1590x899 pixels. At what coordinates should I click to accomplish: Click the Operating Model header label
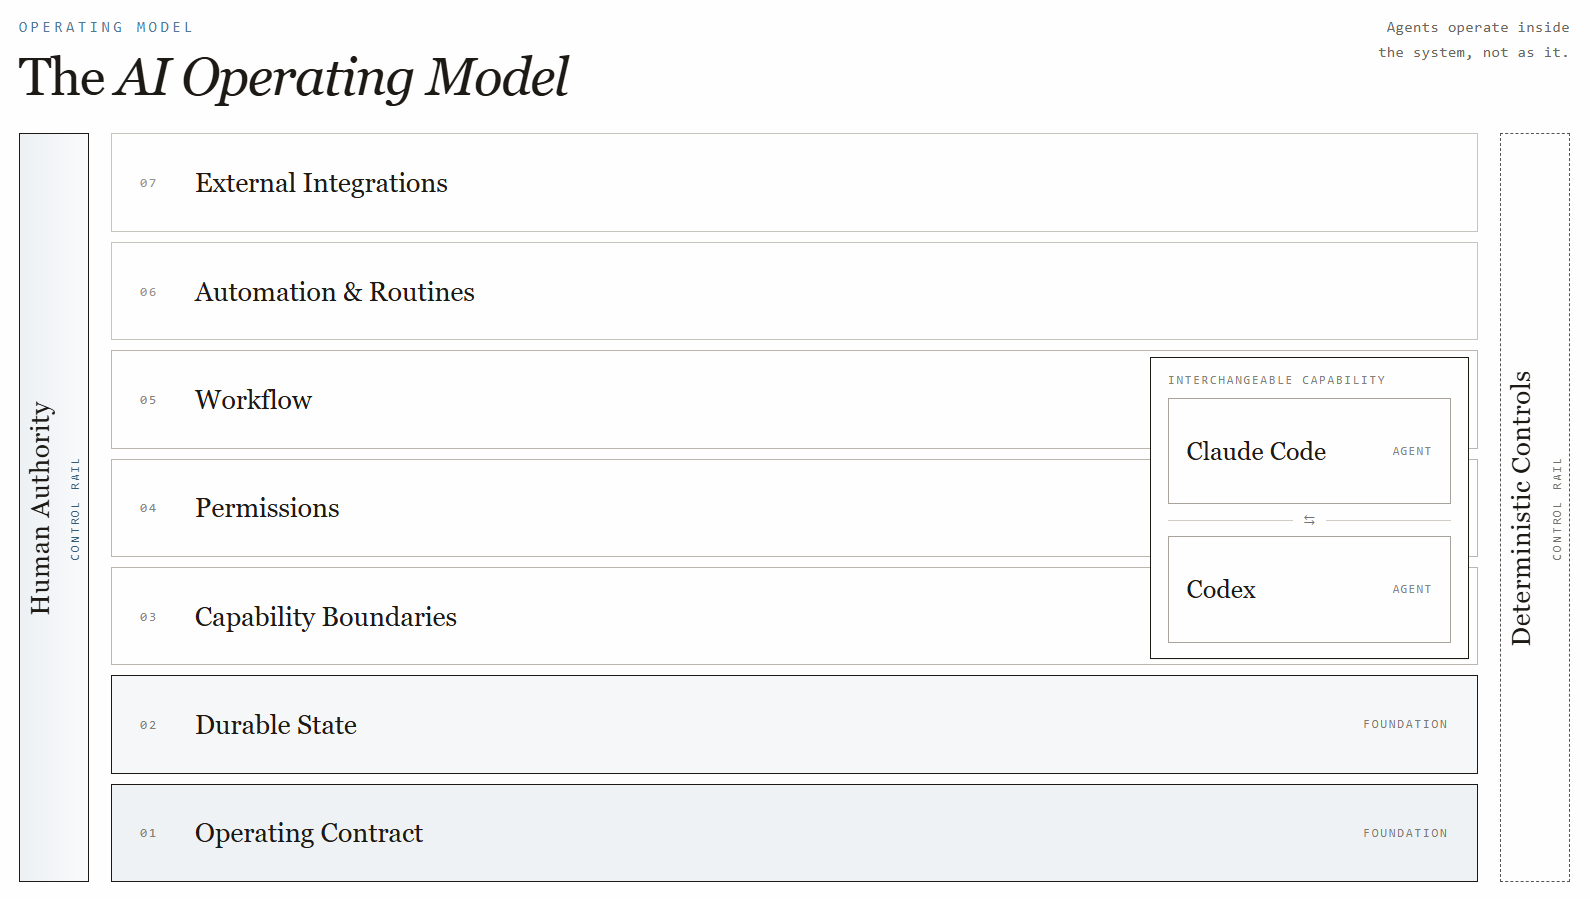106,27
